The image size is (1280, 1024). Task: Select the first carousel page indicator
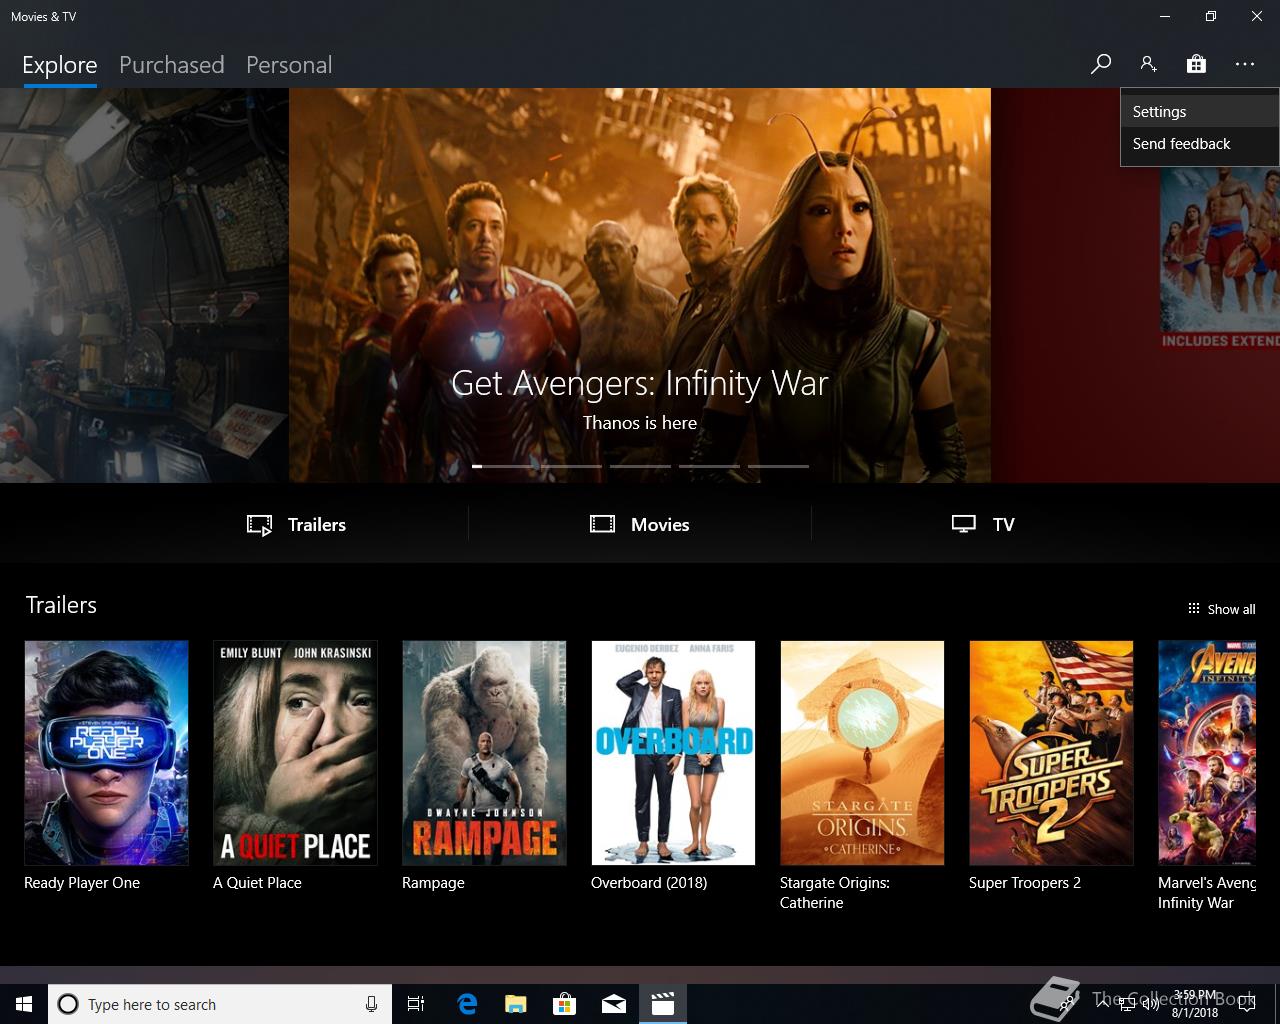[503, 466]
